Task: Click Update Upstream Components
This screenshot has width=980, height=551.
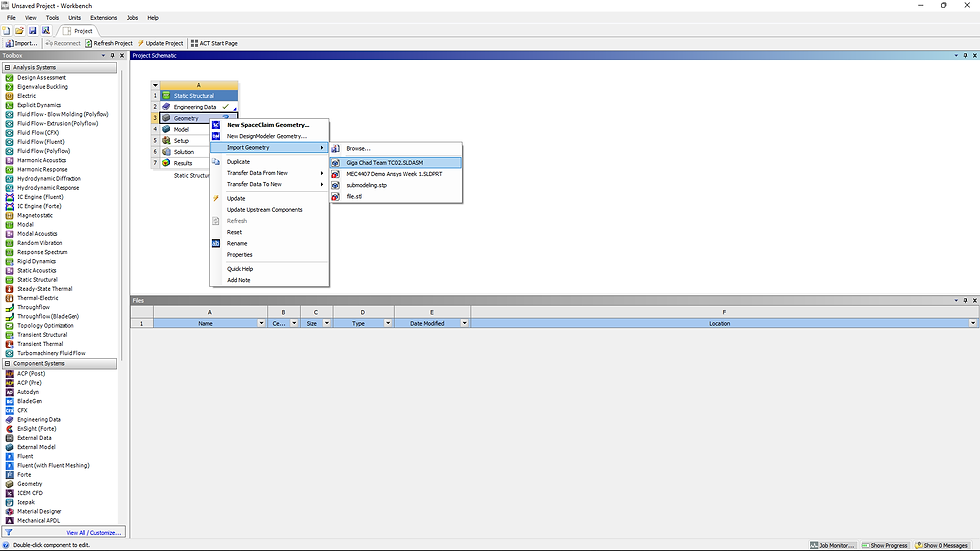Action: point(269,210)
